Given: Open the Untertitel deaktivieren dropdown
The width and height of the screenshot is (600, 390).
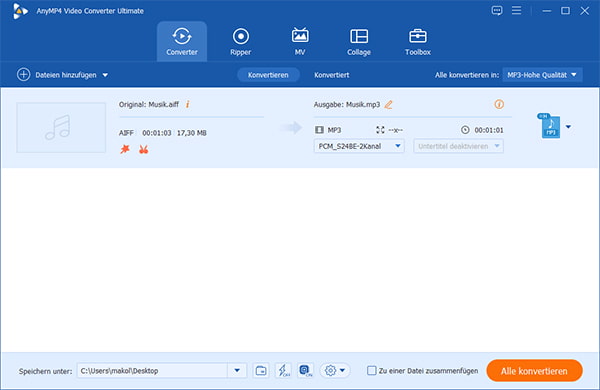Looking at the screenshot, I should tap(458, 146).
